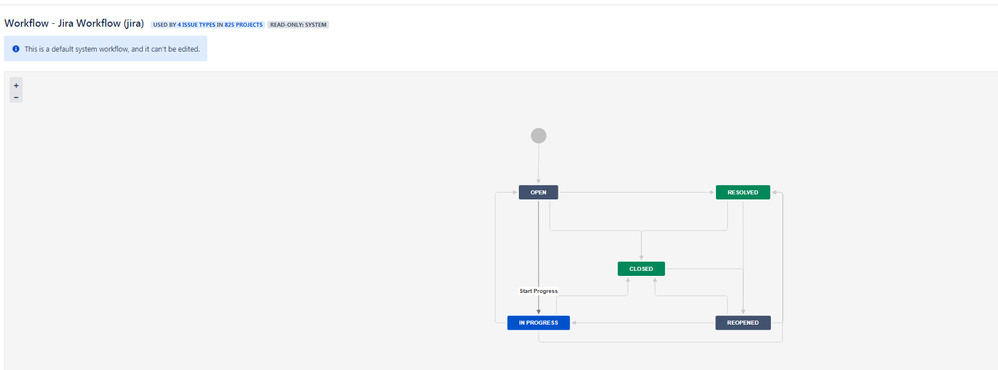
Task: Click the info icon in the system workflow notice
Action: pos(16,48)
